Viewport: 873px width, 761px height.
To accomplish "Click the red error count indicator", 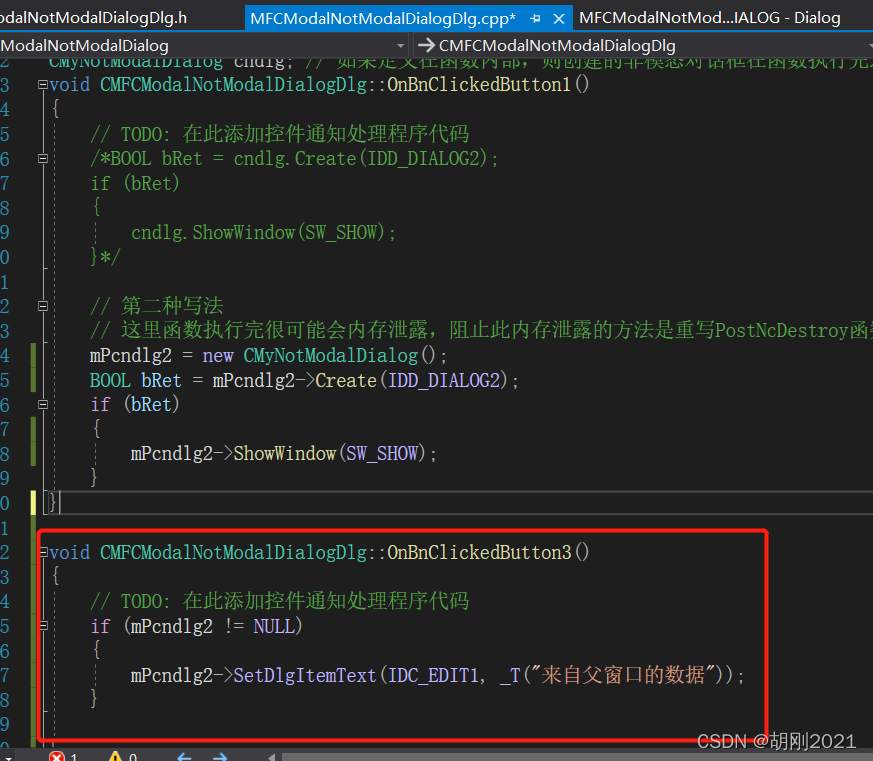I will coord(63,757).
